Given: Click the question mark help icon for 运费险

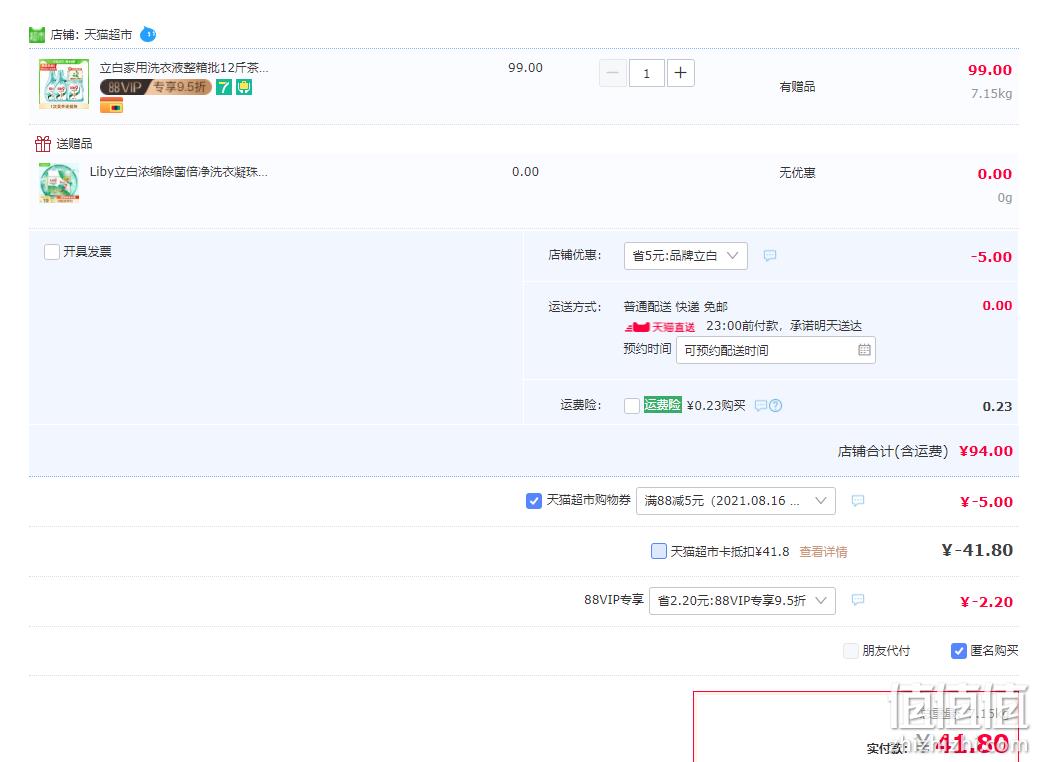Looking at the screenshot, I should click(x=776, y=405).
